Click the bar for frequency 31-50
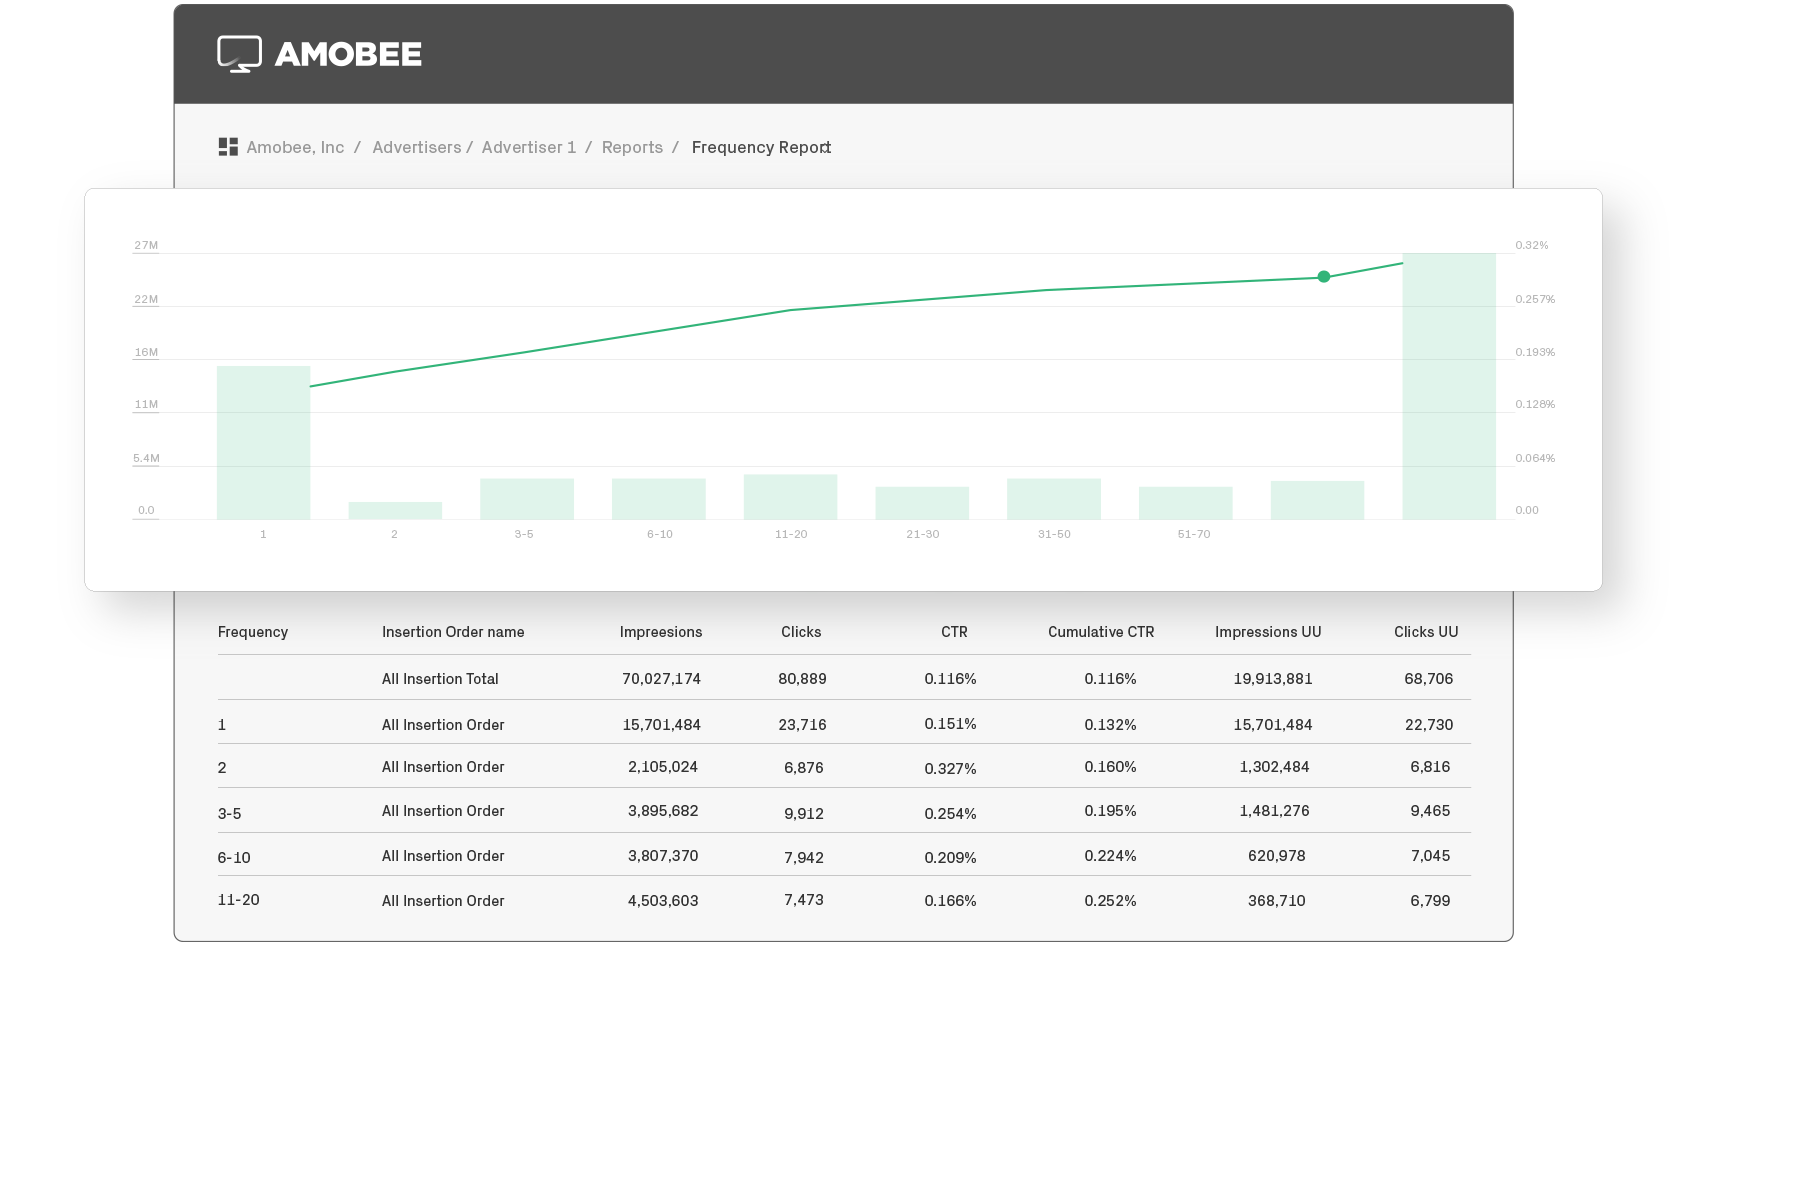The width and height of the screenshot is (1800, 1200). (x=1054, y=499)
